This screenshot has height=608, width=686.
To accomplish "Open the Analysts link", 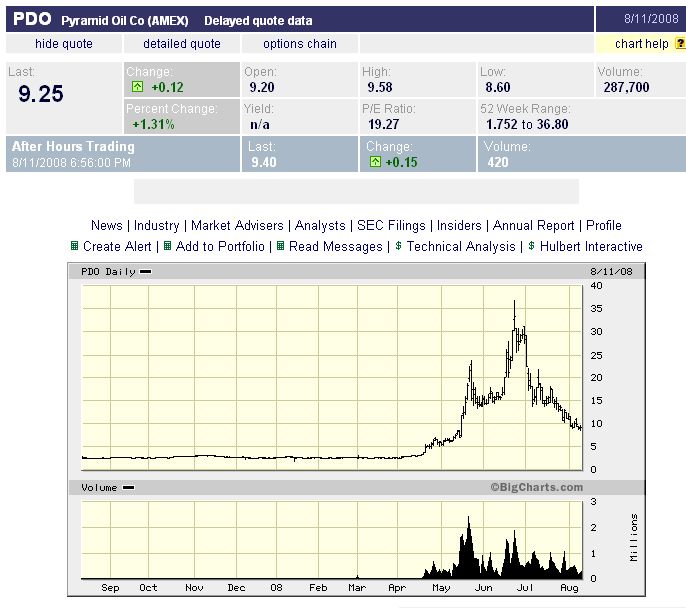I will 320,226.
